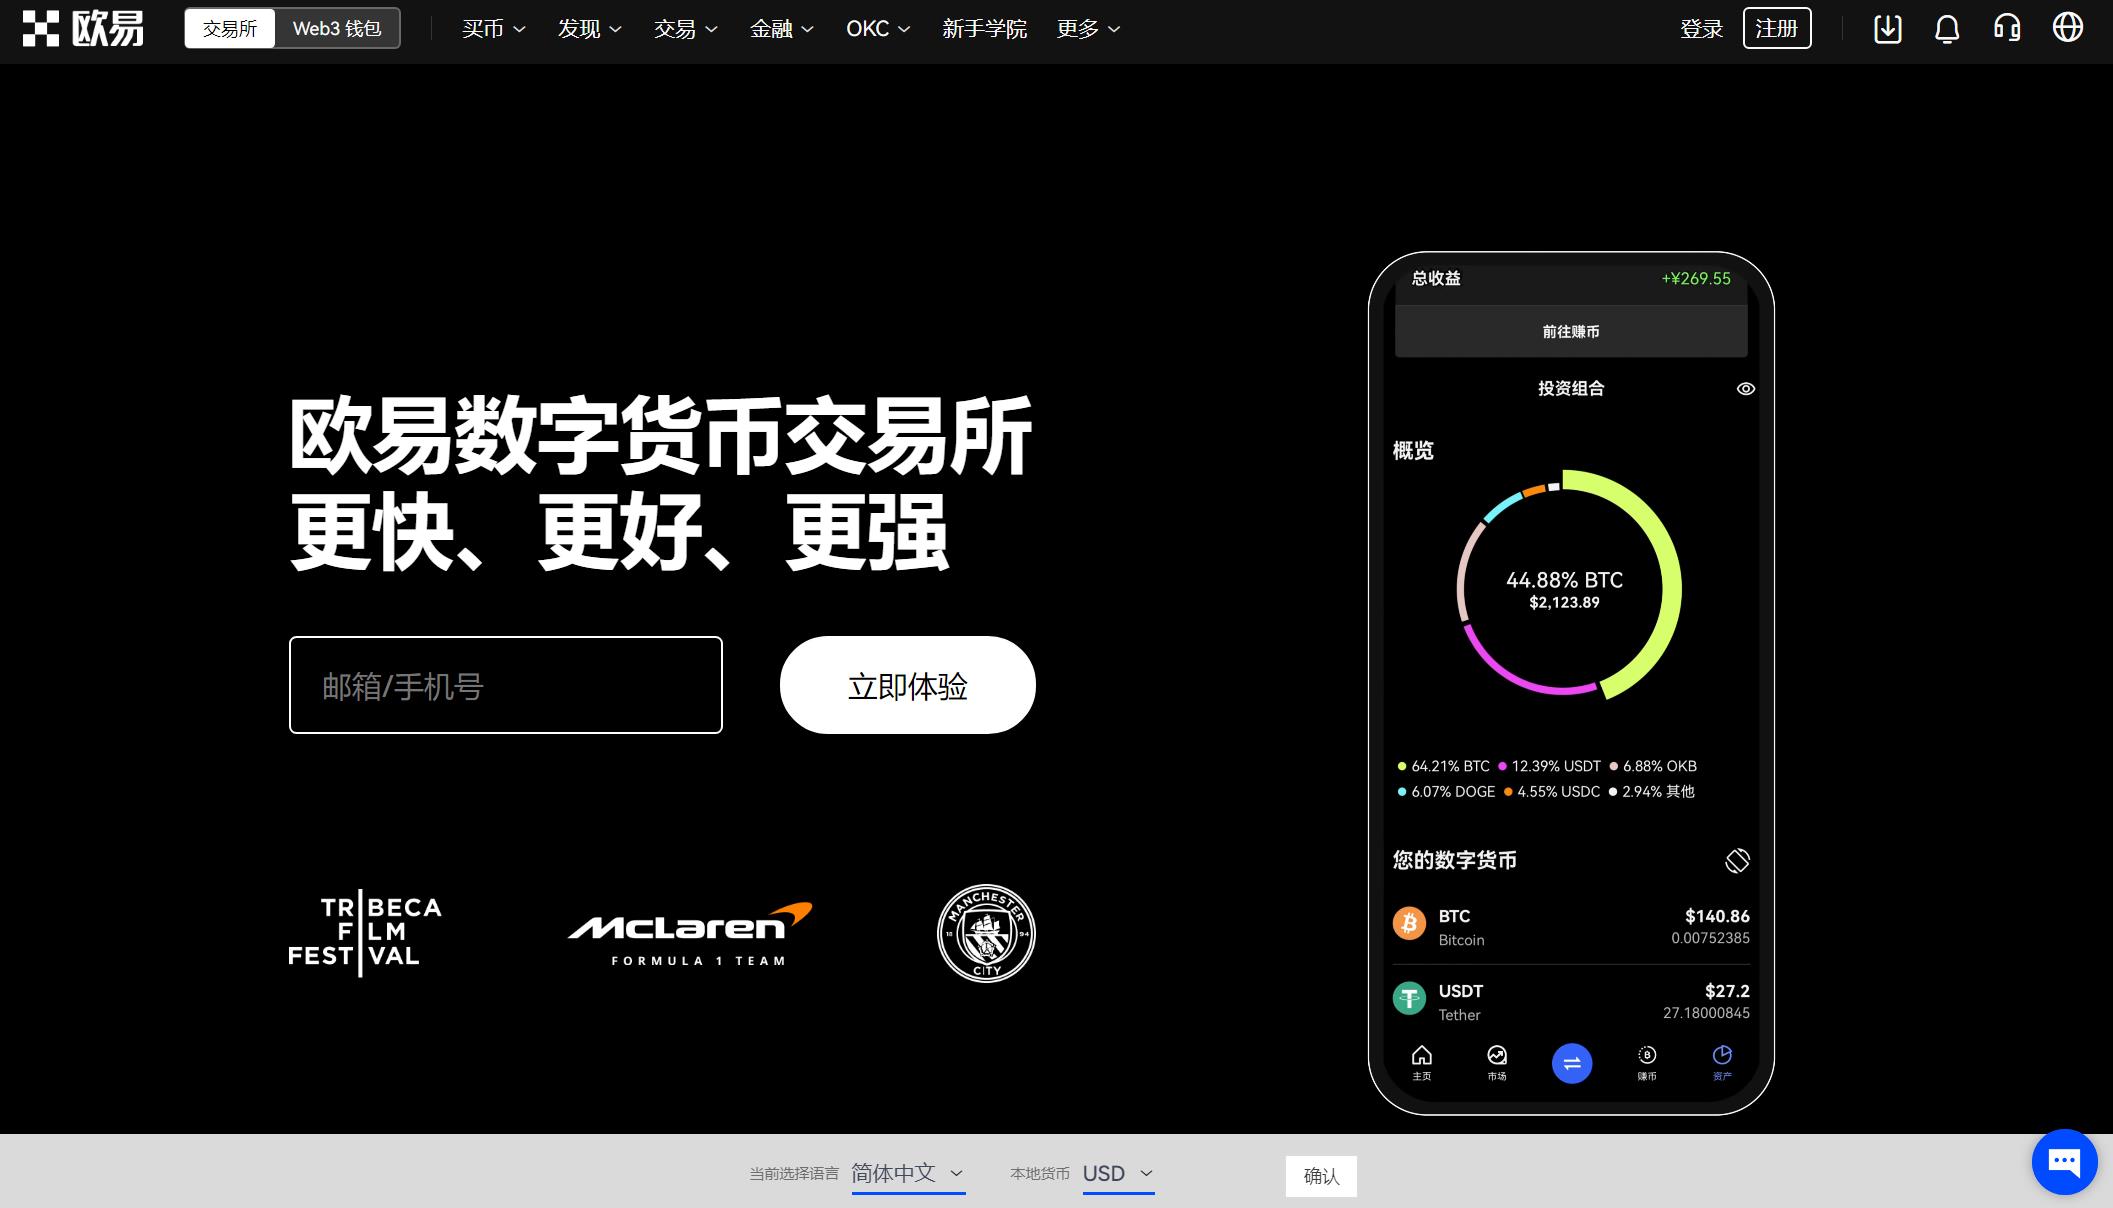Click the download app icon
The image size is (2113, 1208).
[x=1885, y=28]
